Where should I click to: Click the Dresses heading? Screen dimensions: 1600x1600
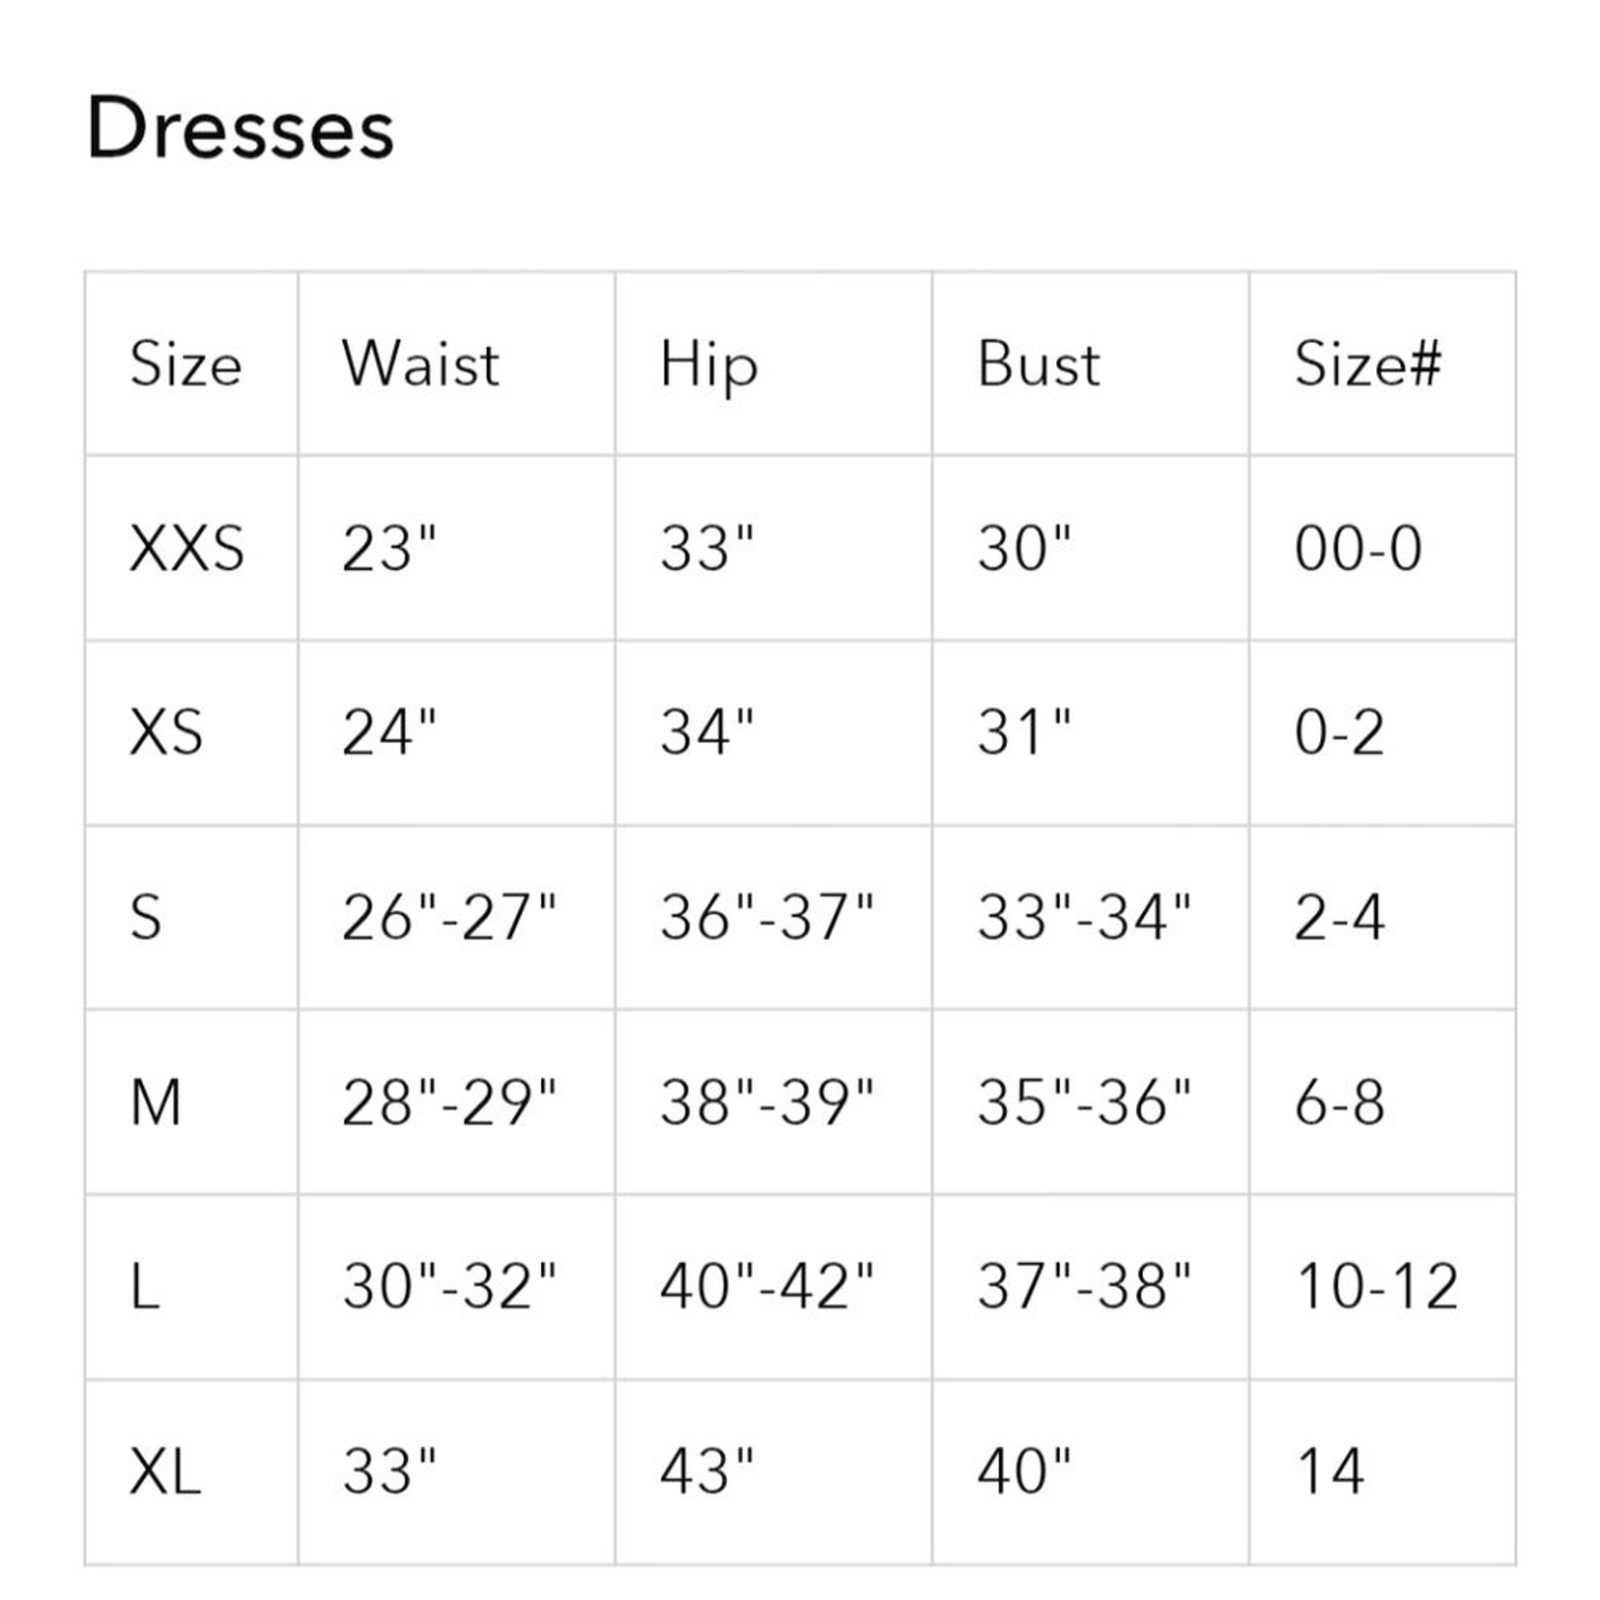pos(241,128)
